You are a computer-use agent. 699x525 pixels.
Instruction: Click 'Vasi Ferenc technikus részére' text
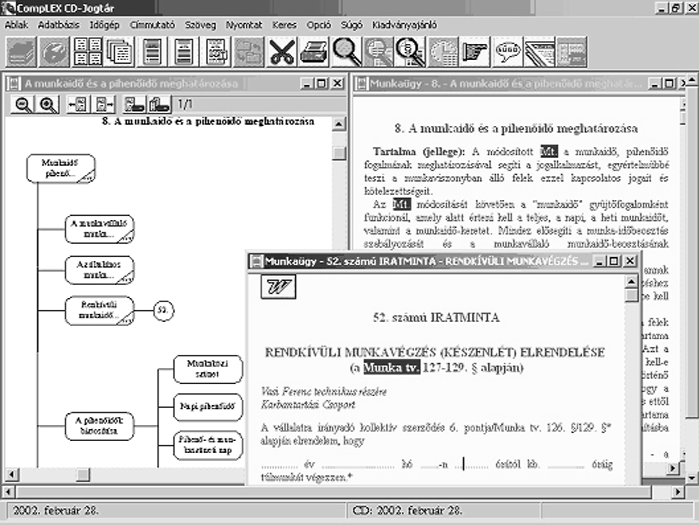click(324, 392)
